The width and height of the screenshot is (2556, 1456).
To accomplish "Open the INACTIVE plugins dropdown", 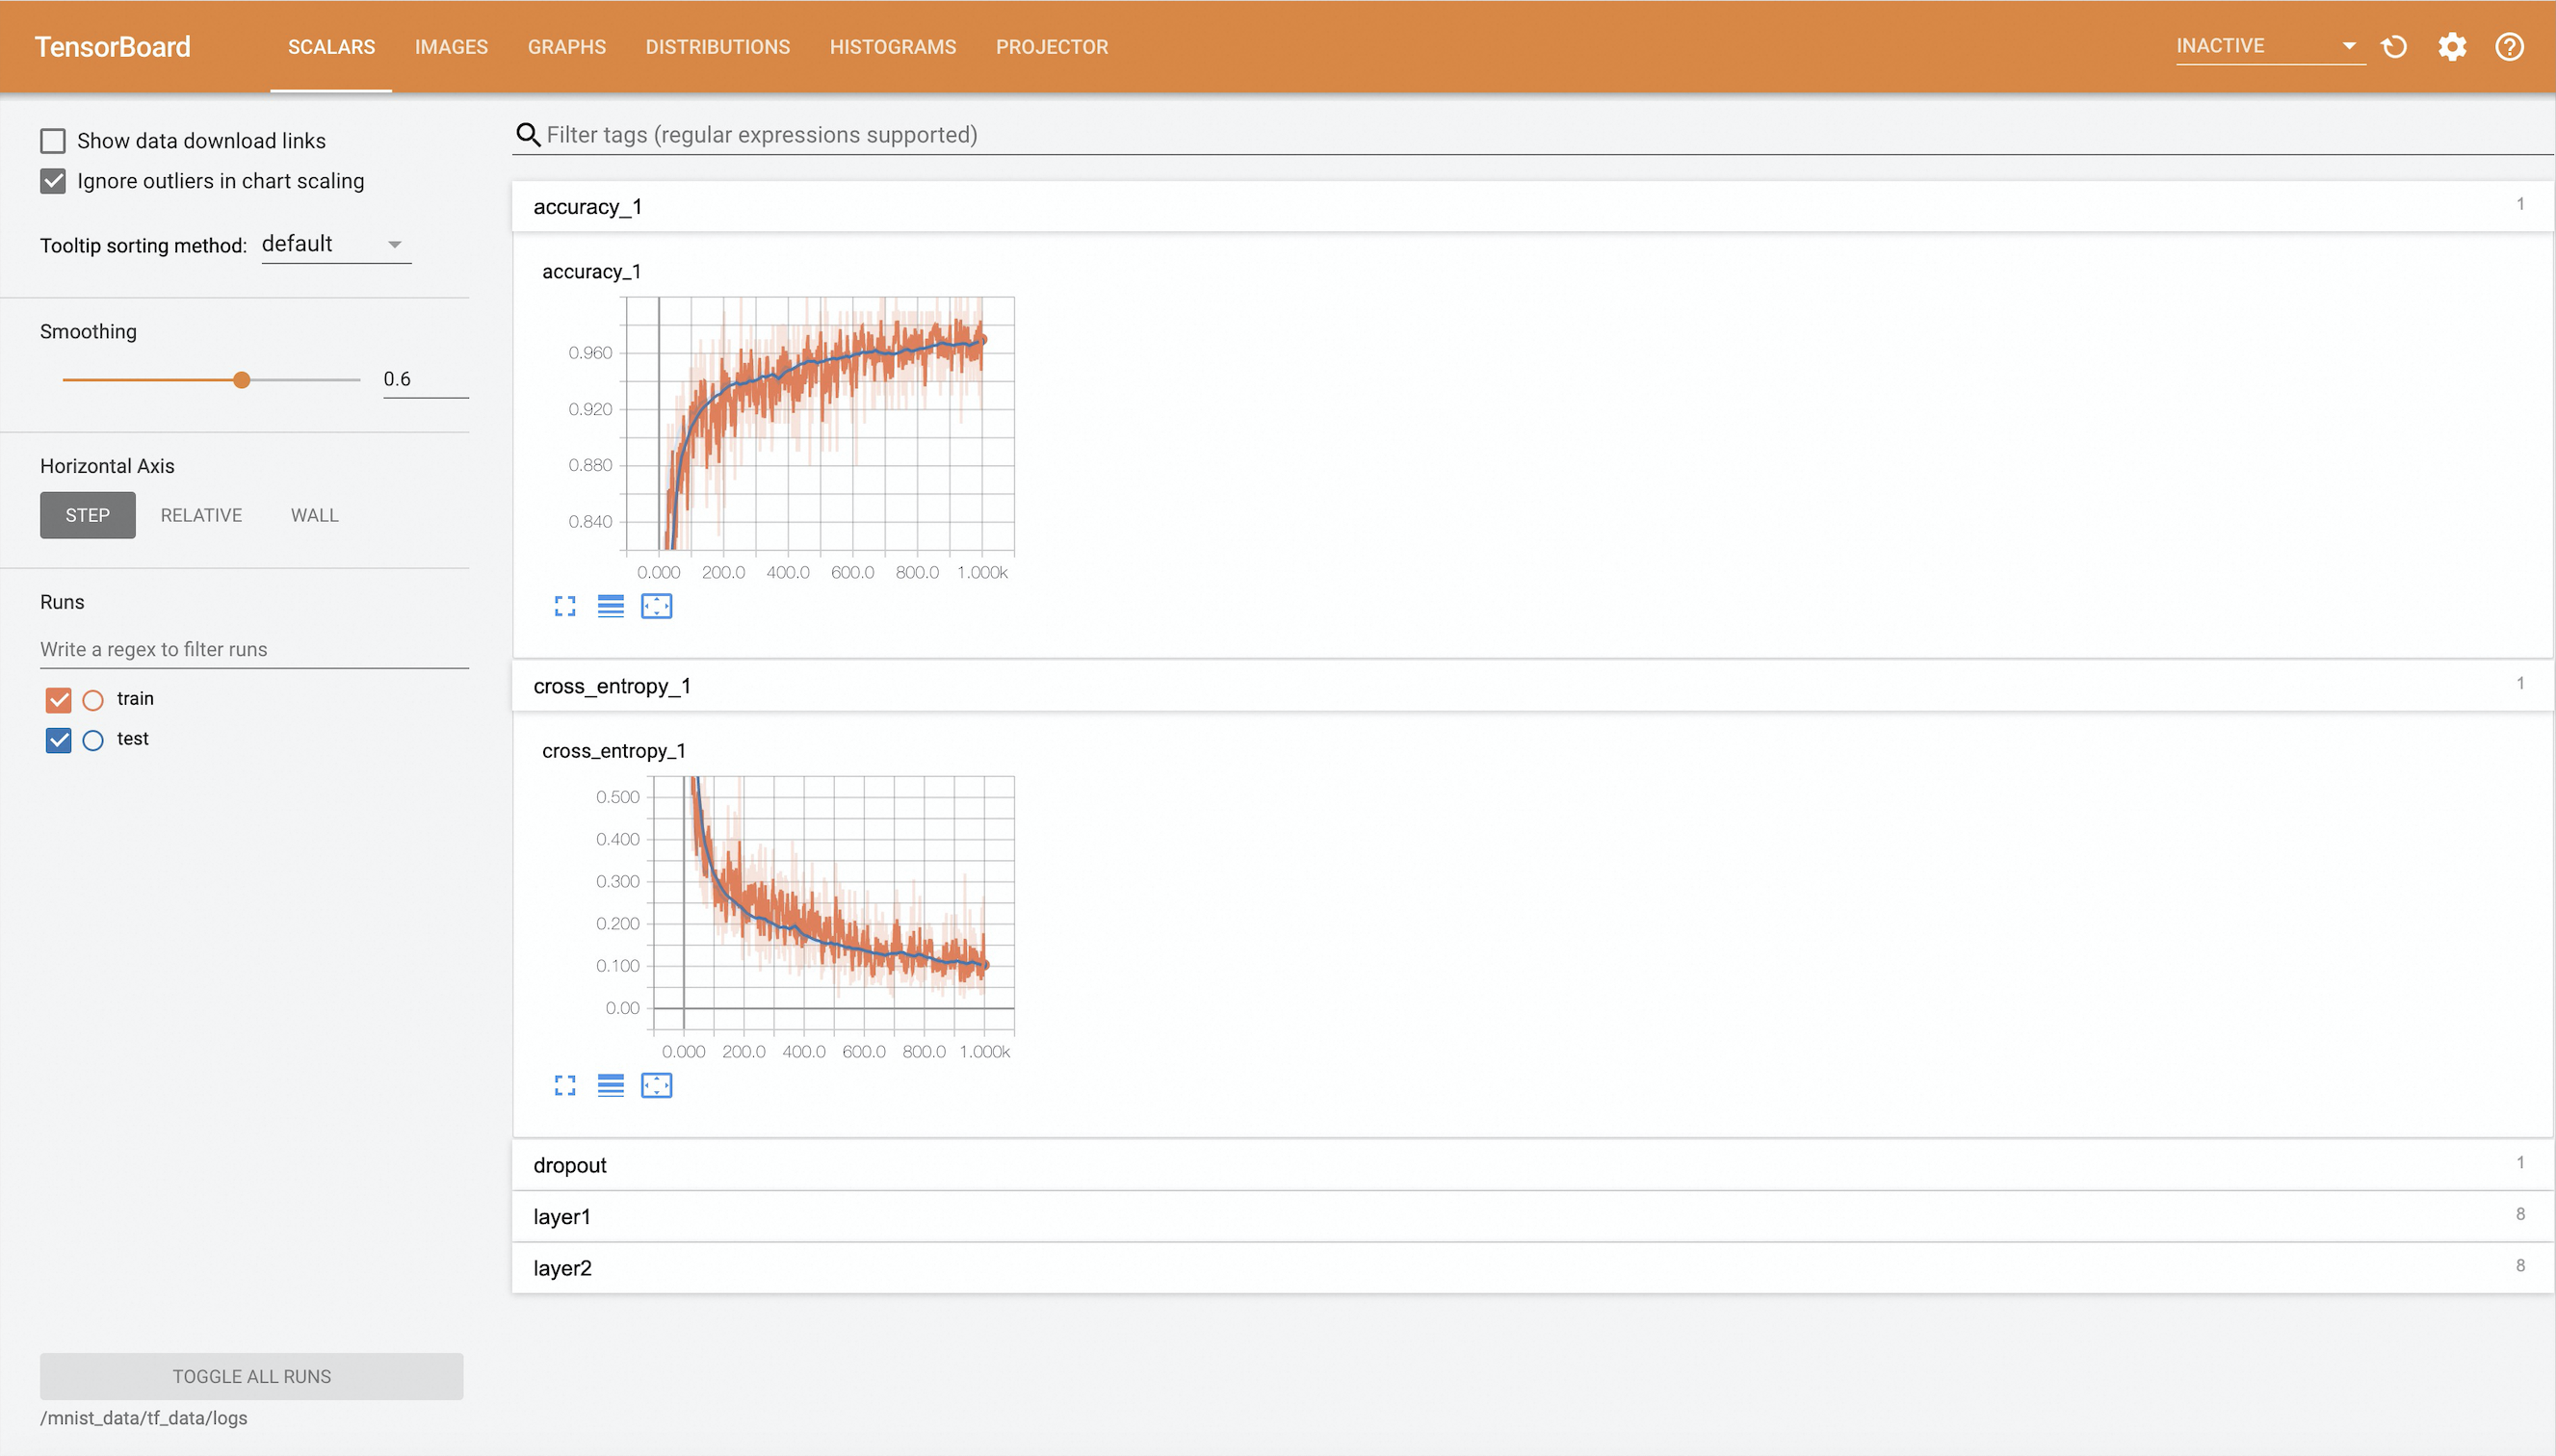I will pos(2268,46).
